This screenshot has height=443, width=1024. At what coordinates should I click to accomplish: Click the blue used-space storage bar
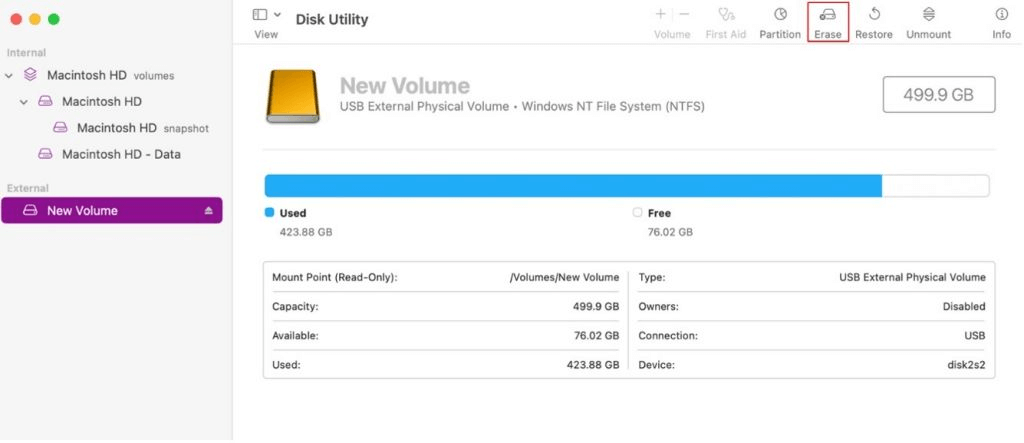click(x=572, y=186)
